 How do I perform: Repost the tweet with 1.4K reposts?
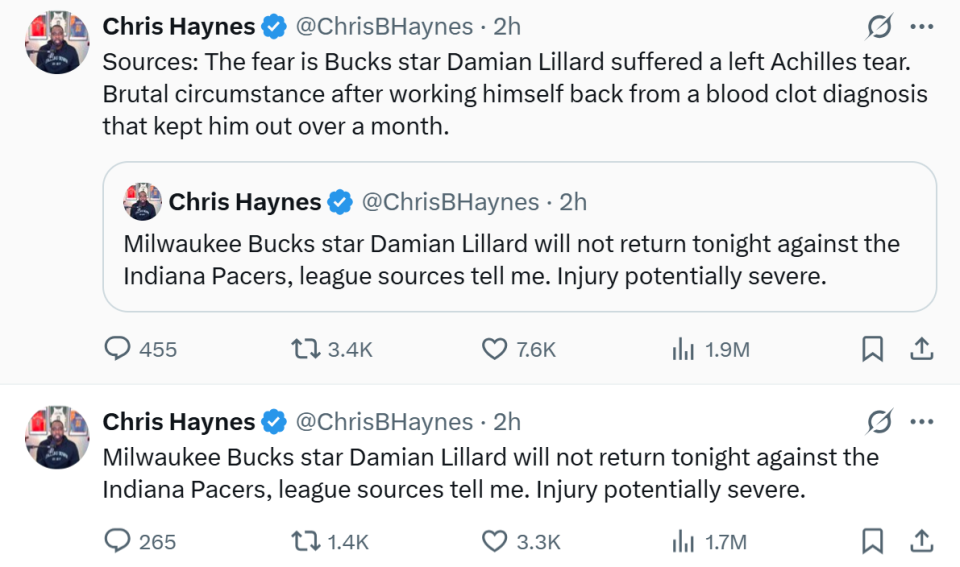(x=303, y=541)
